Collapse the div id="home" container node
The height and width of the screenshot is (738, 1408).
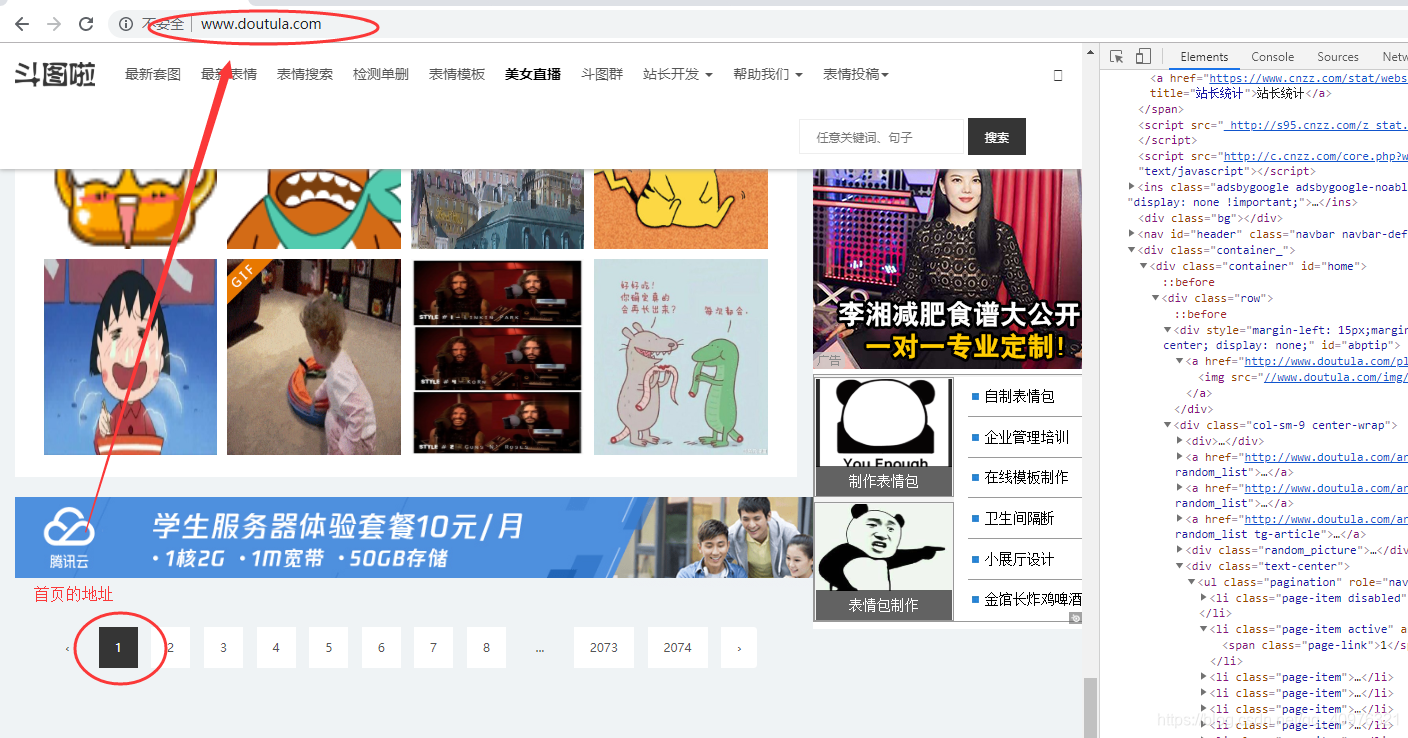pos(1144,266)
